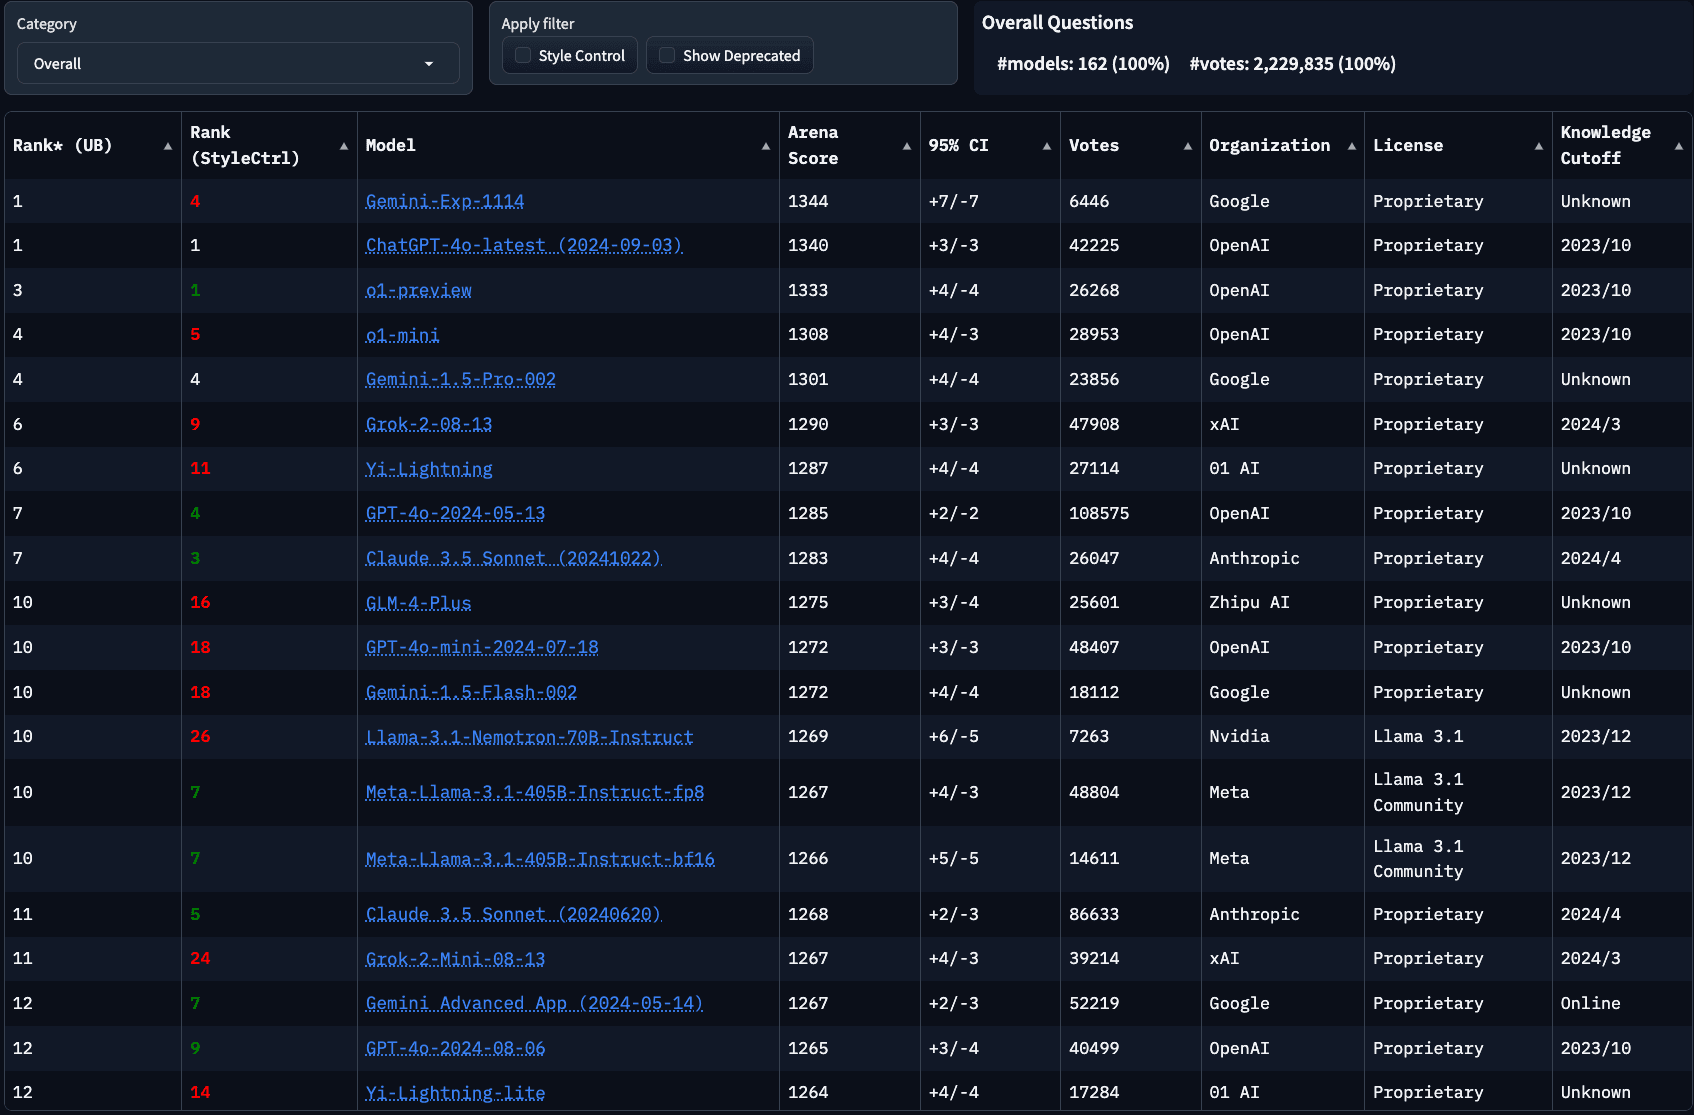
Task: Open Claude 3.5 Sonnet (20240620) link
Action: point(514,914)
